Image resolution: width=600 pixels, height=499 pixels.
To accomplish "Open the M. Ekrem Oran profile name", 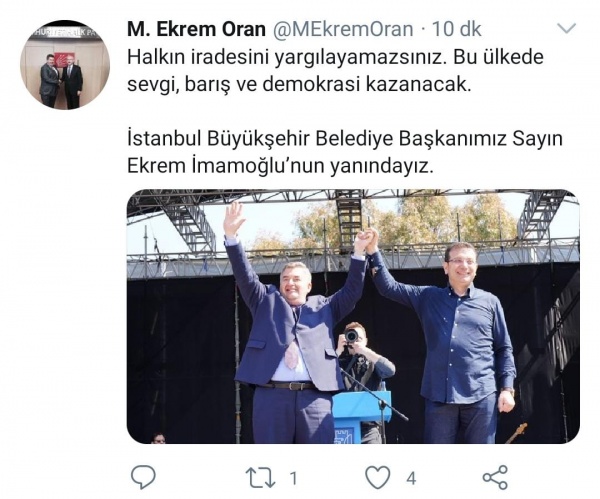I will [x=196, y=29].
